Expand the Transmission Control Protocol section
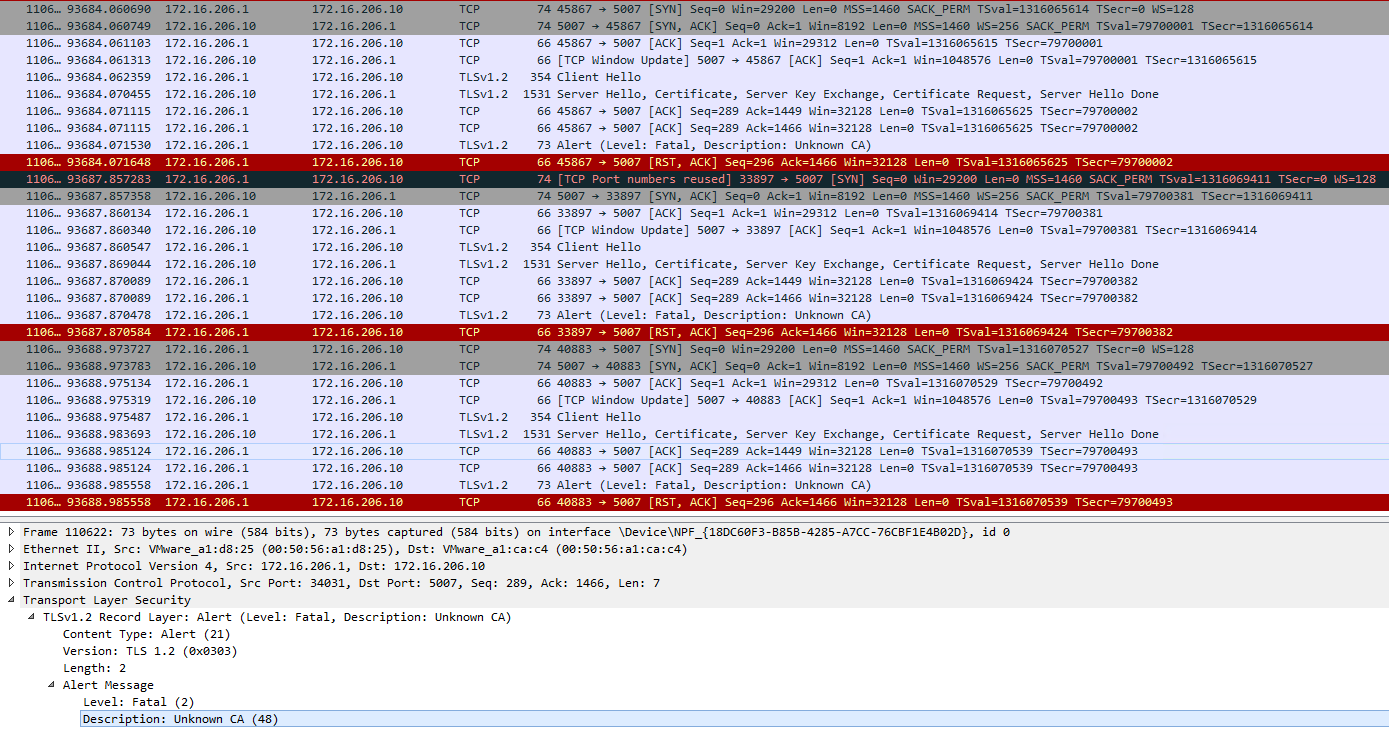This screenshot has width=1389, height=742. click(12, 583)
